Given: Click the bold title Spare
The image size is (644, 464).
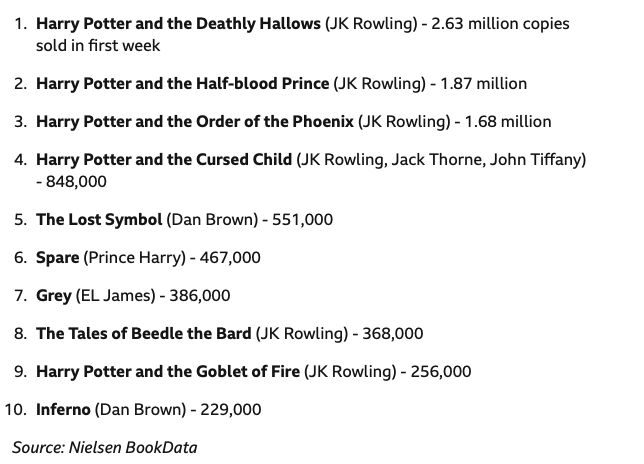Looking at the screenshot, I should coord(57,258).
